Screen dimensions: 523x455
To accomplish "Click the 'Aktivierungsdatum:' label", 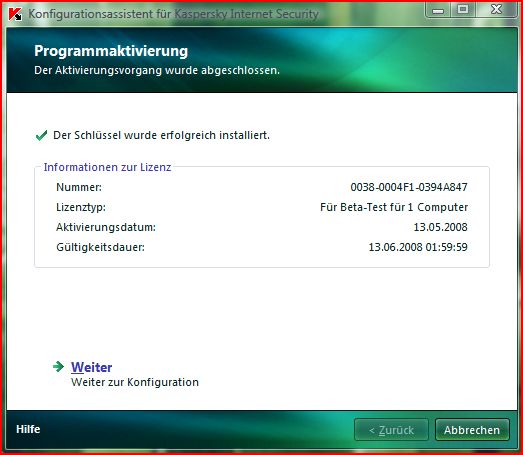I will coord(106,227).
